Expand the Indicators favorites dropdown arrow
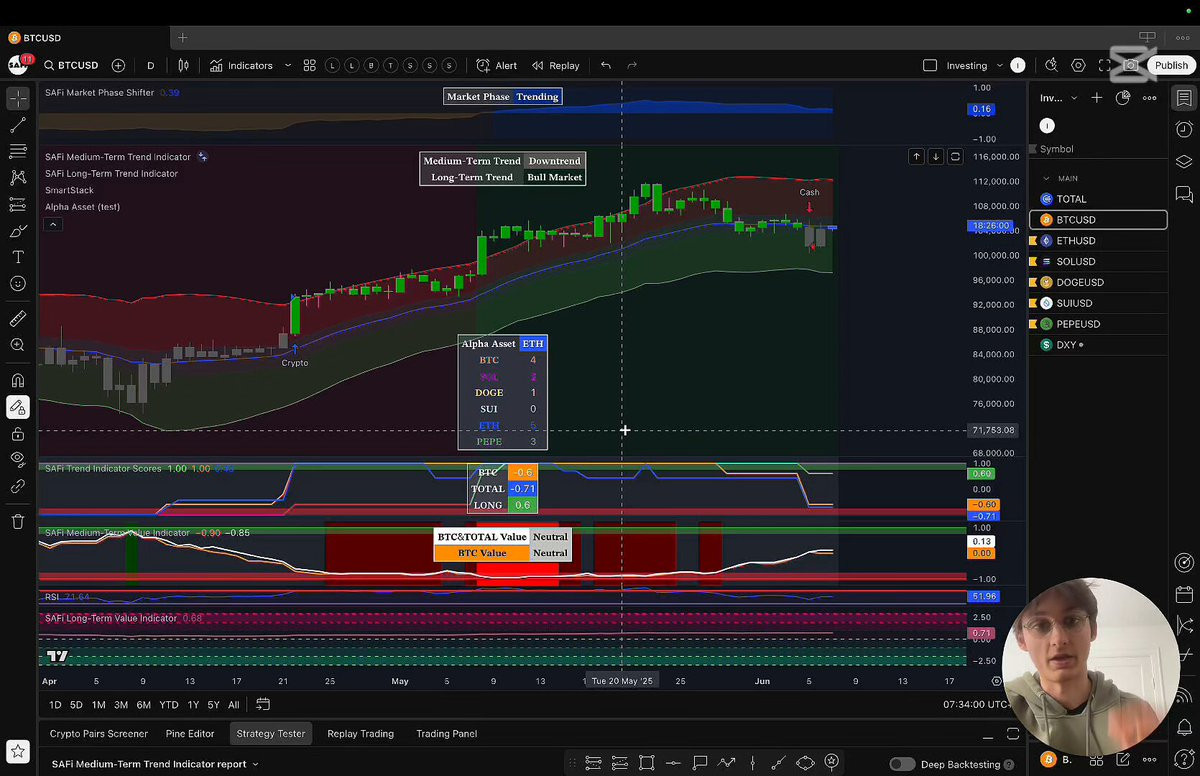Screen dimensions: 1200x776 288,66
